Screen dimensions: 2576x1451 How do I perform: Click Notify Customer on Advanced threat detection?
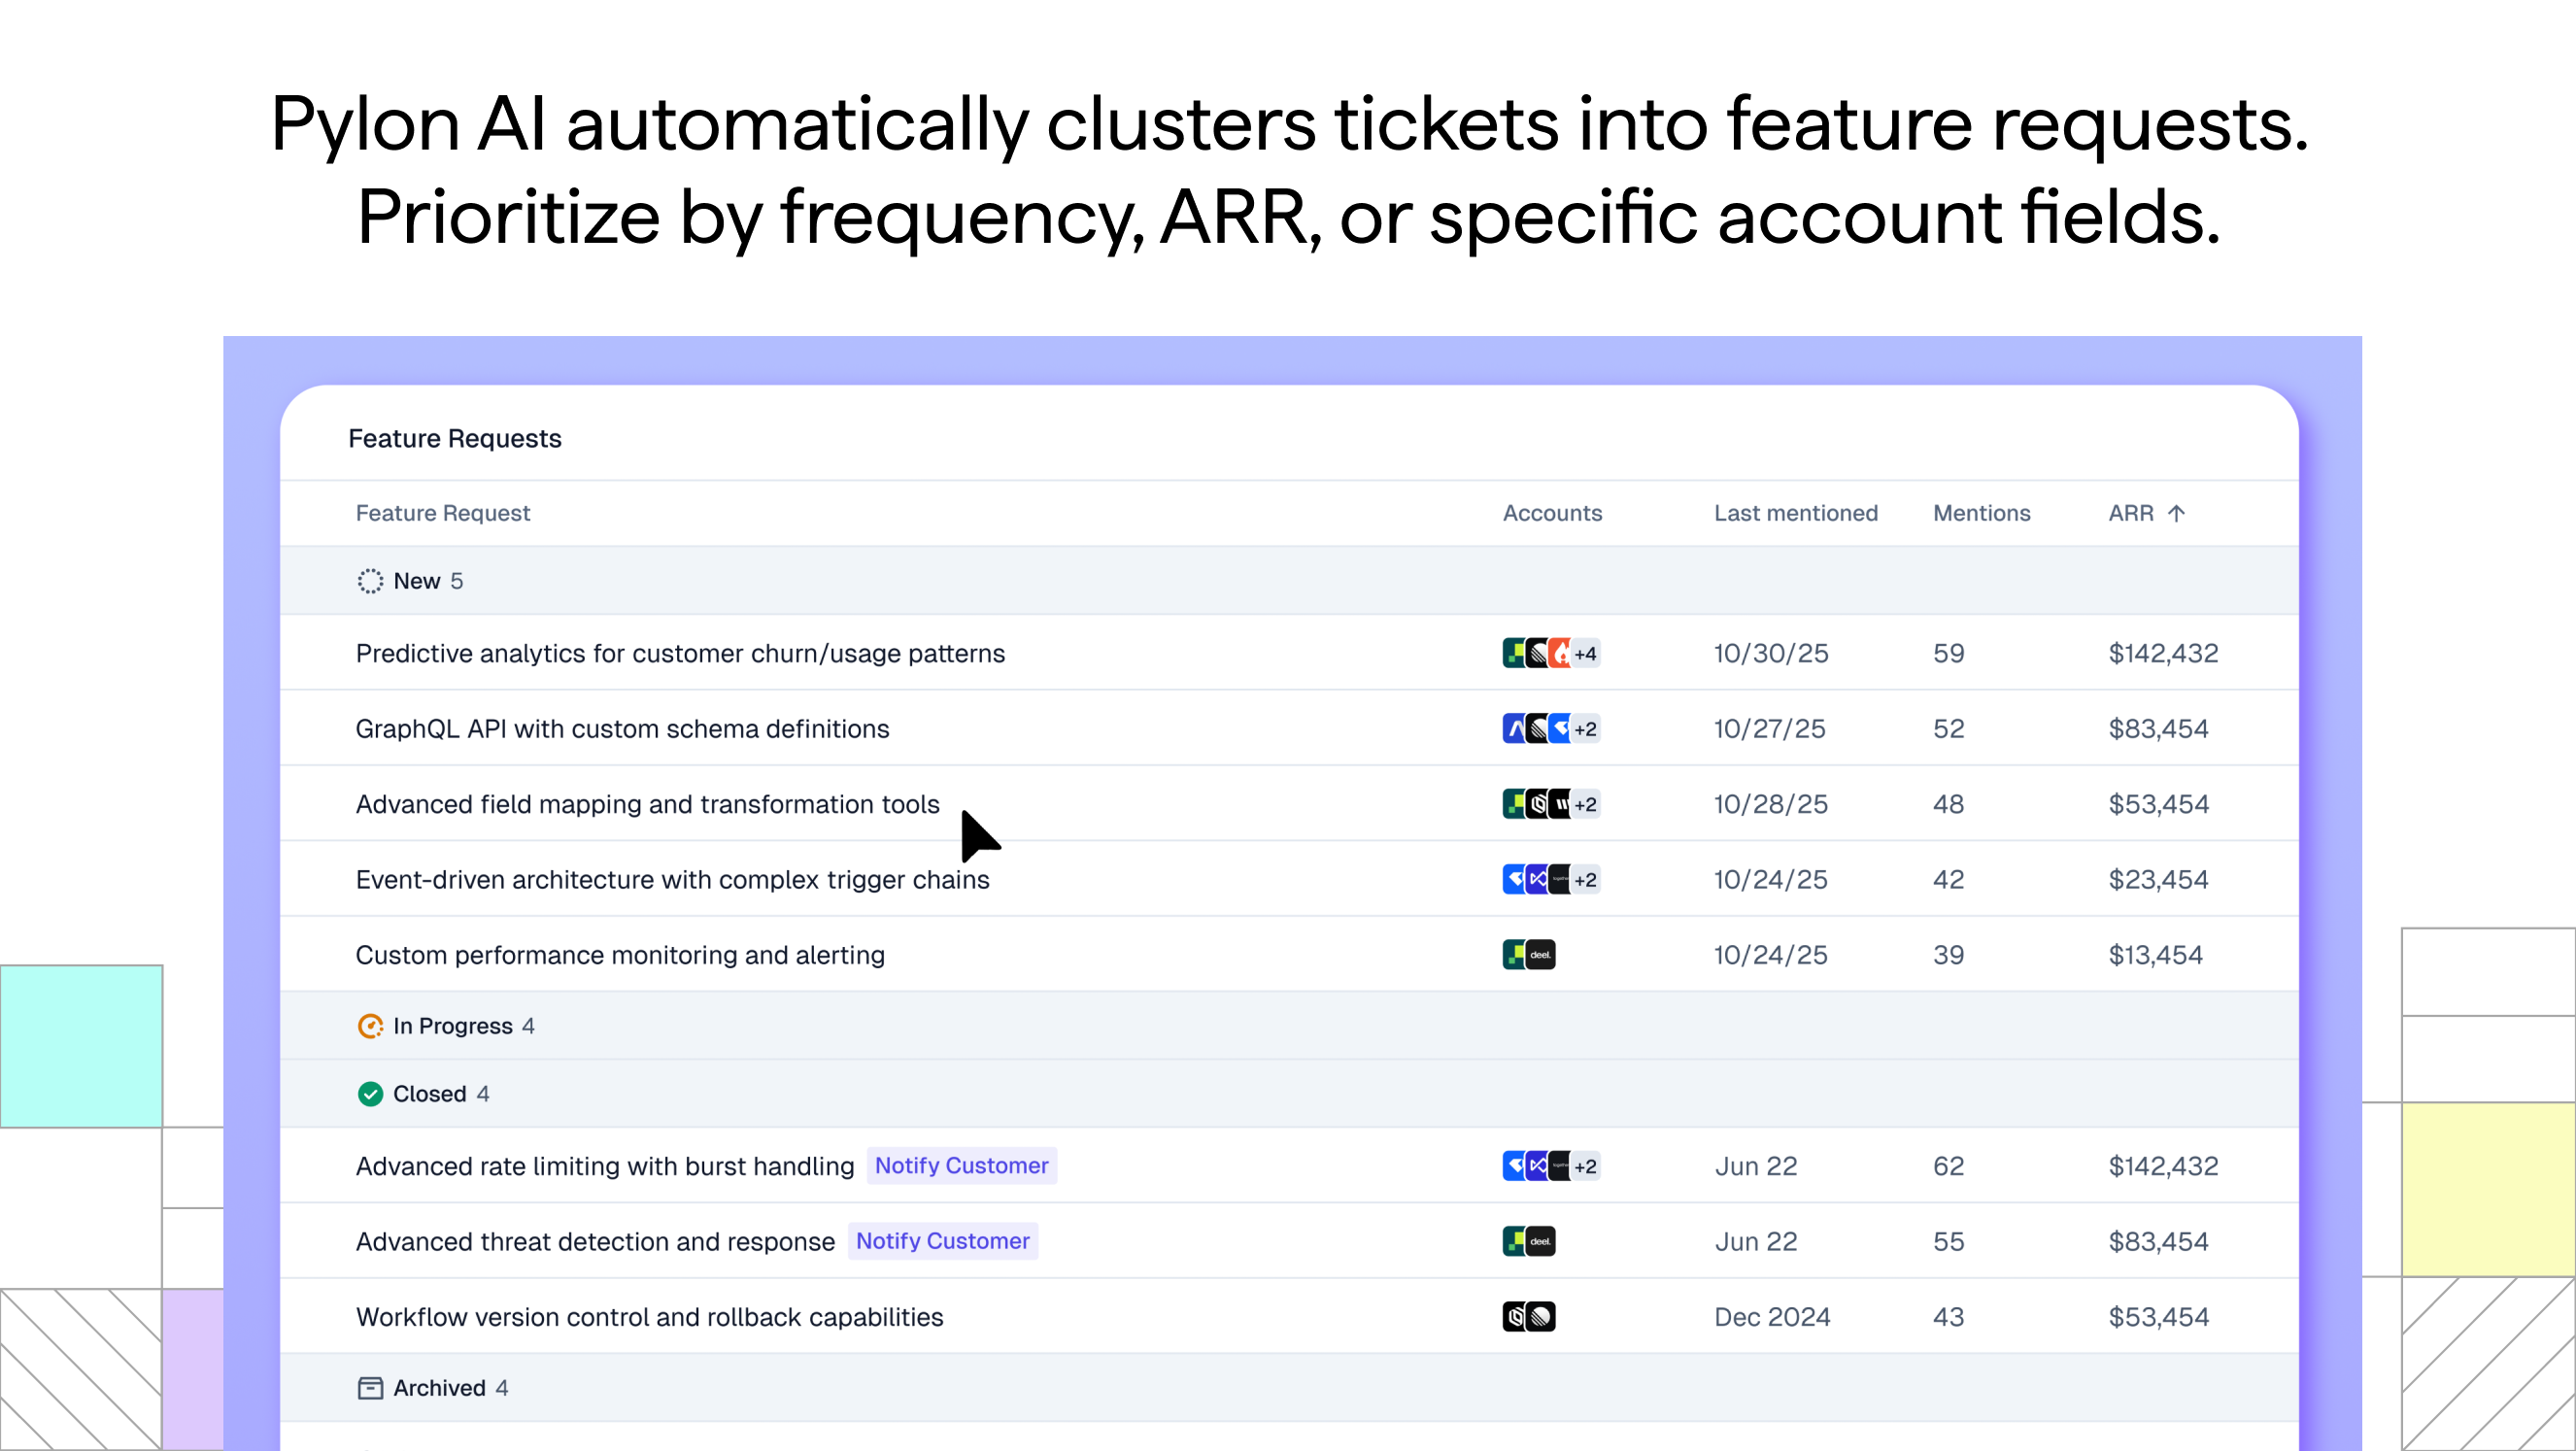[942, 1241]
